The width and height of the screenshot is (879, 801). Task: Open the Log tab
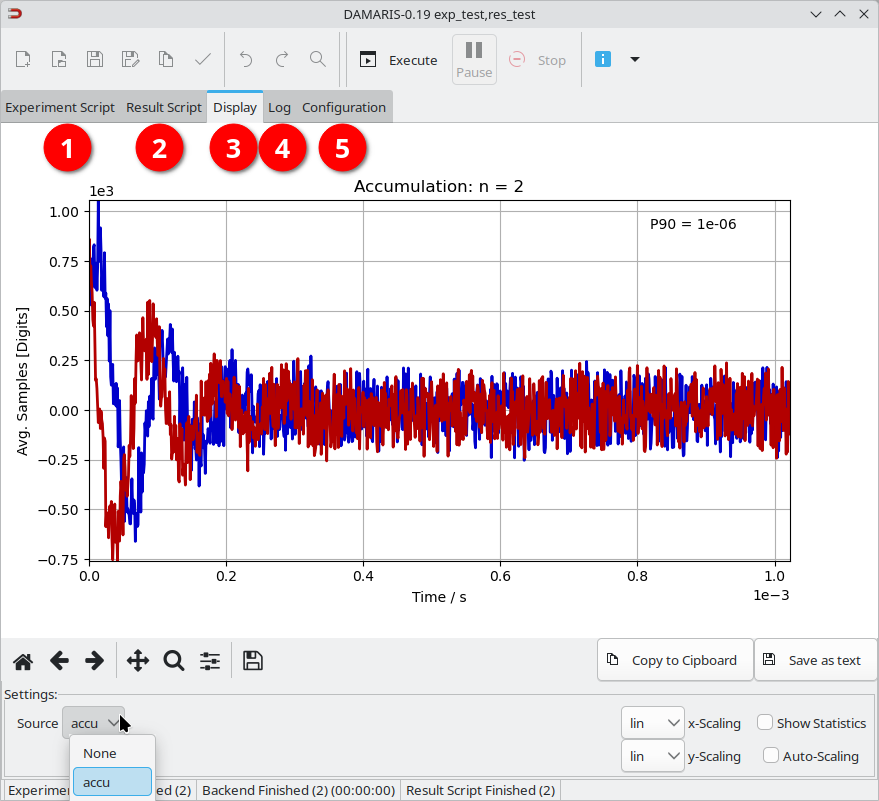tap(279, 107)
